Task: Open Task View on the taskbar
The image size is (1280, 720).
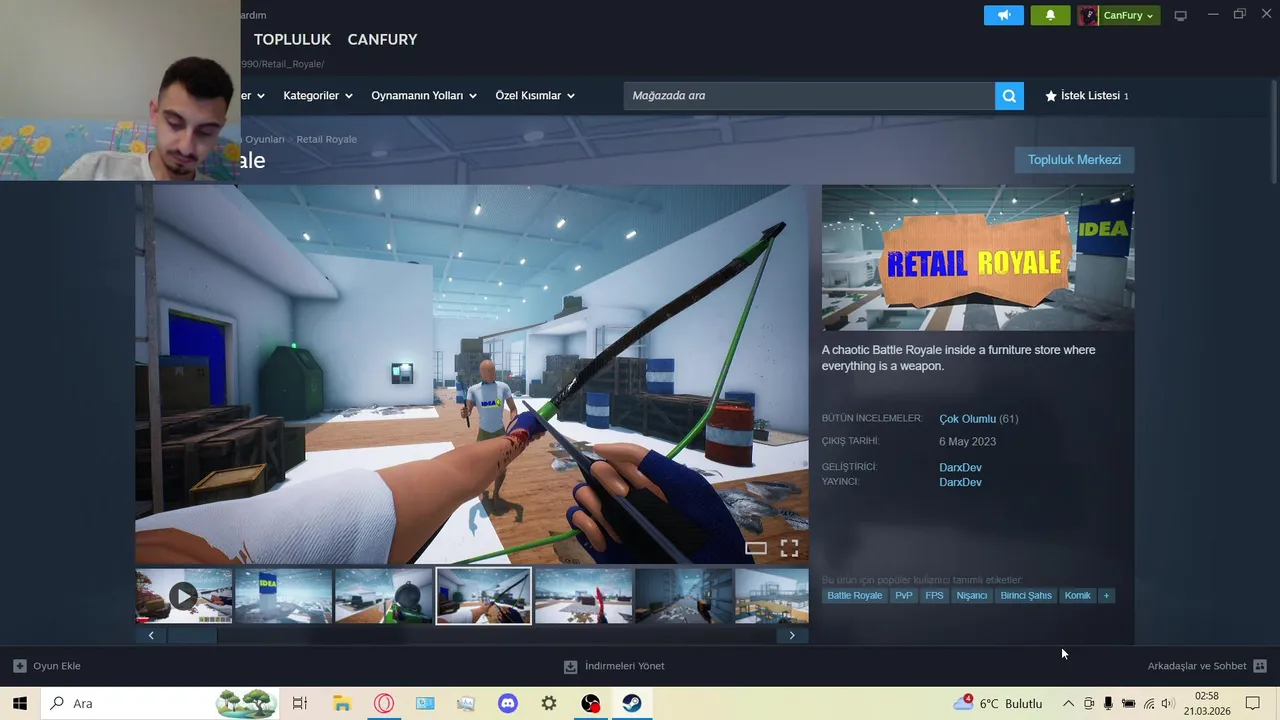Action: point(300,703)
